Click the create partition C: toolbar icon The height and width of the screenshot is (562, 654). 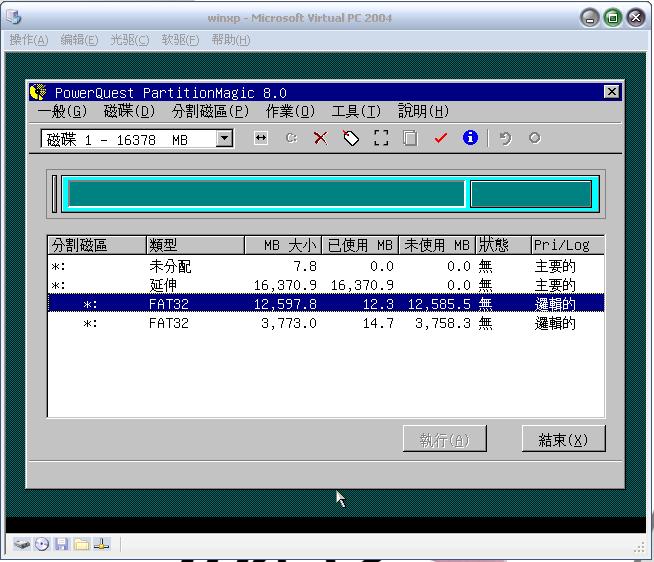292,138
